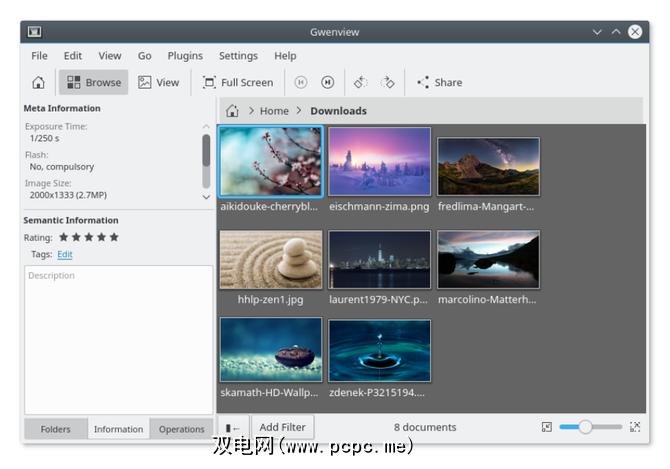Image resolution: width=670 pixels, height=469 pixels.
Task: Toggle View mode button
Action: coord(159,83)
